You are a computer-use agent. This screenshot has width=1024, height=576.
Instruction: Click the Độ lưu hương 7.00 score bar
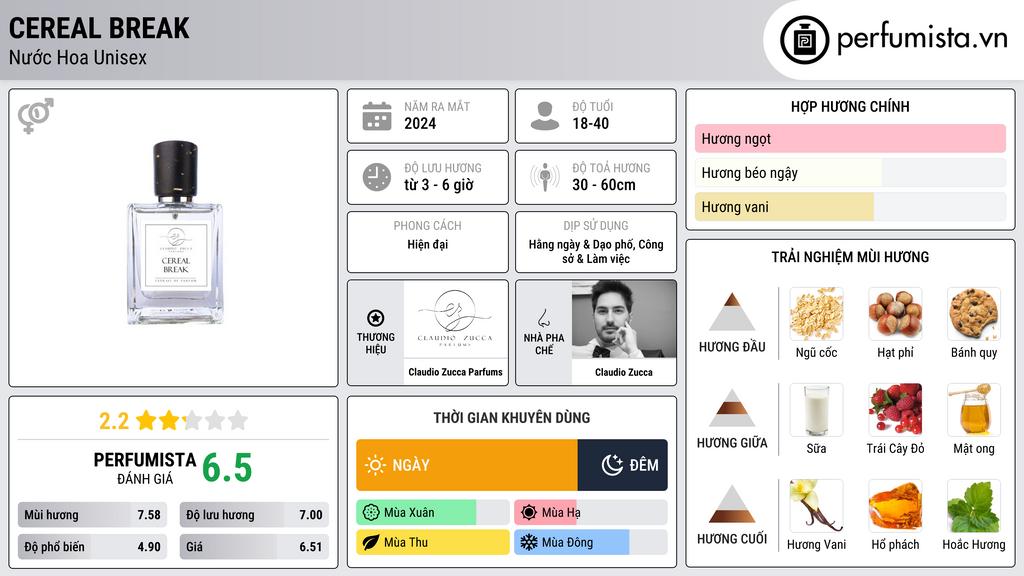pos(254,515)
